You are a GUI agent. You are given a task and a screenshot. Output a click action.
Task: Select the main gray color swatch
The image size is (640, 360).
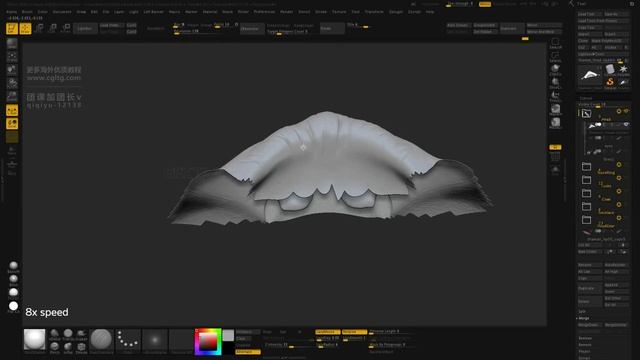click(228, 336)
